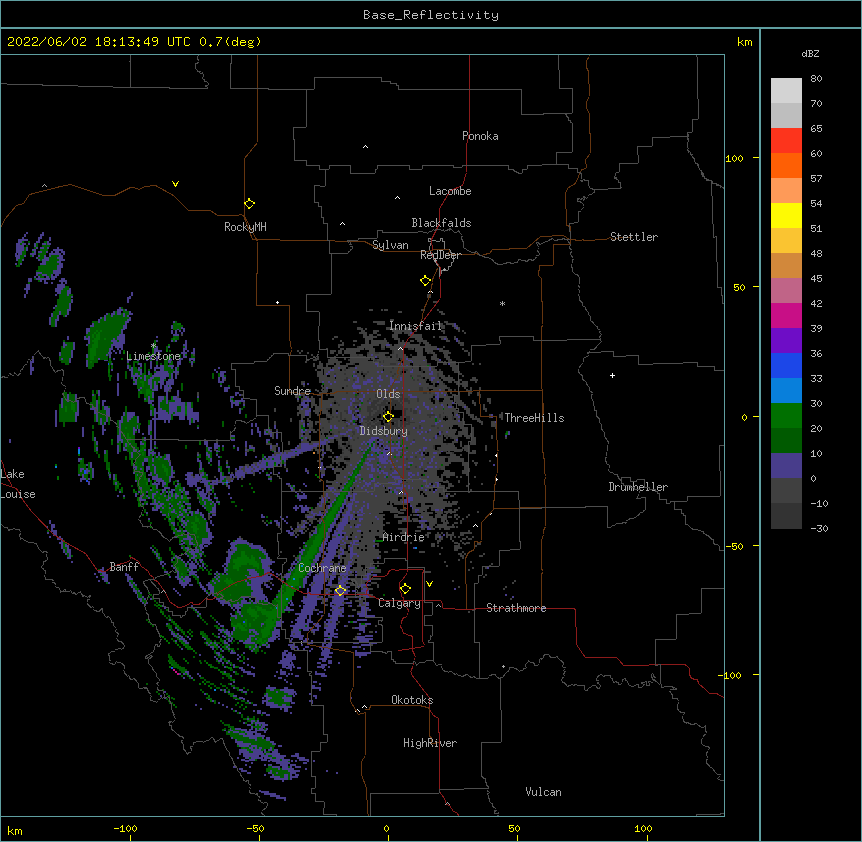Click the km unit label beside the timestamp
Image resolution: width=862 pixels, height=842 pixels.
(x=744, y=42)
